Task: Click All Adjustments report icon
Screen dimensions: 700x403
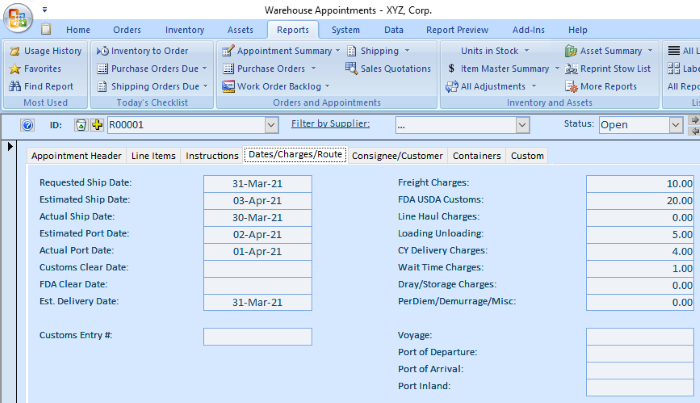Action: (452, 86)
